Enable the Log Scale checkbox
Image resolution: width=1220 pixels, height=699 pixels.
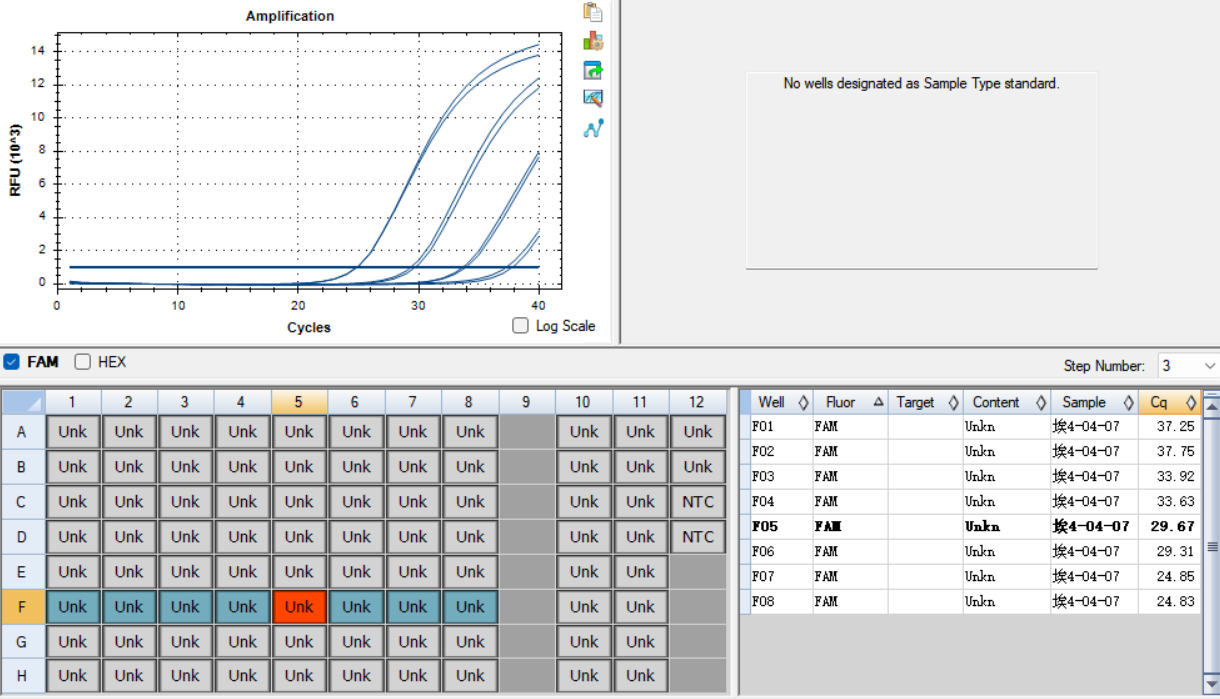pyautogui.click(x=520, y=326)
